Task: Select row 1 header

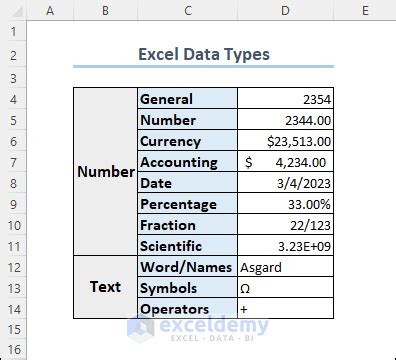Action: pos(13,32)
